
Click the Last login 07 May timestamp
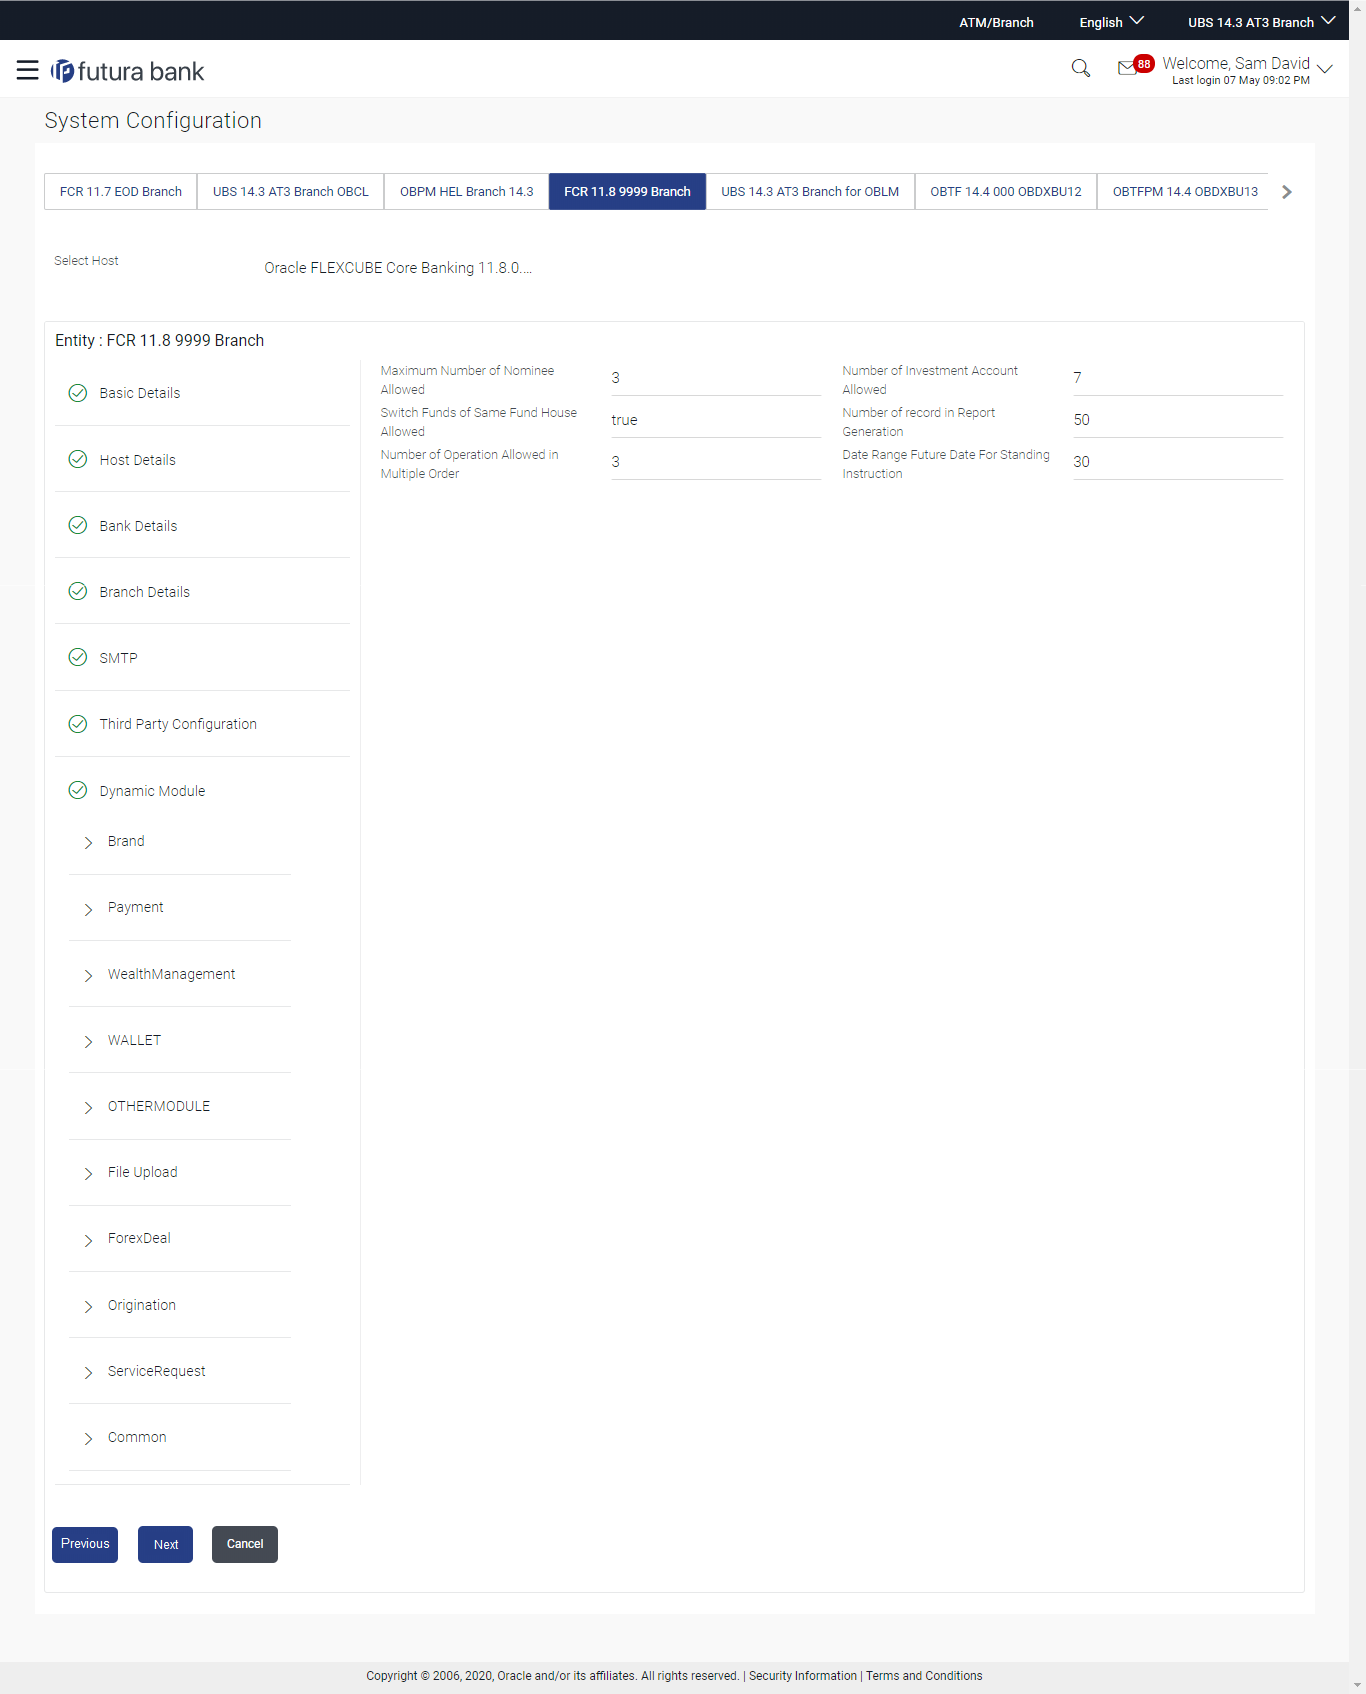tap(1241, 81)
